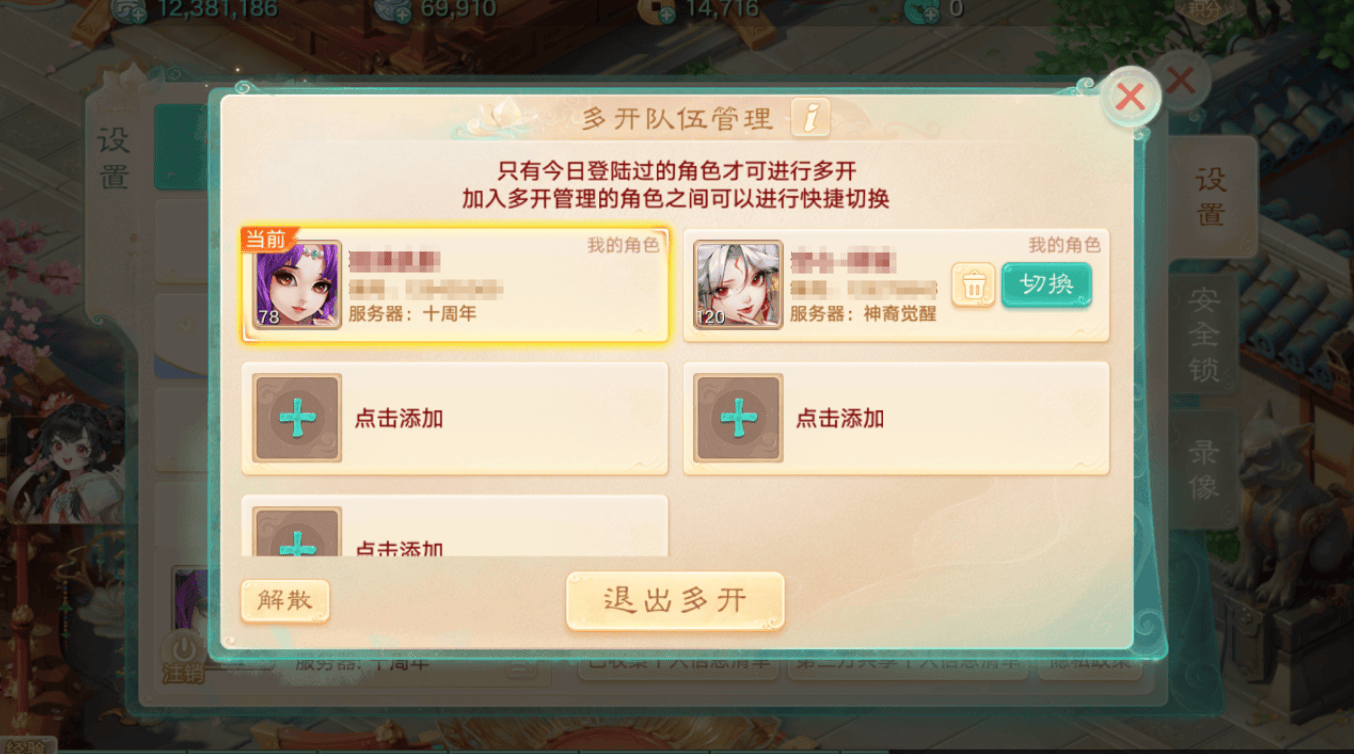Delete the 神裔觉醒 character with the trash icon
Image resolution: width=1354 pixels, height=754 pixels.
973,286
